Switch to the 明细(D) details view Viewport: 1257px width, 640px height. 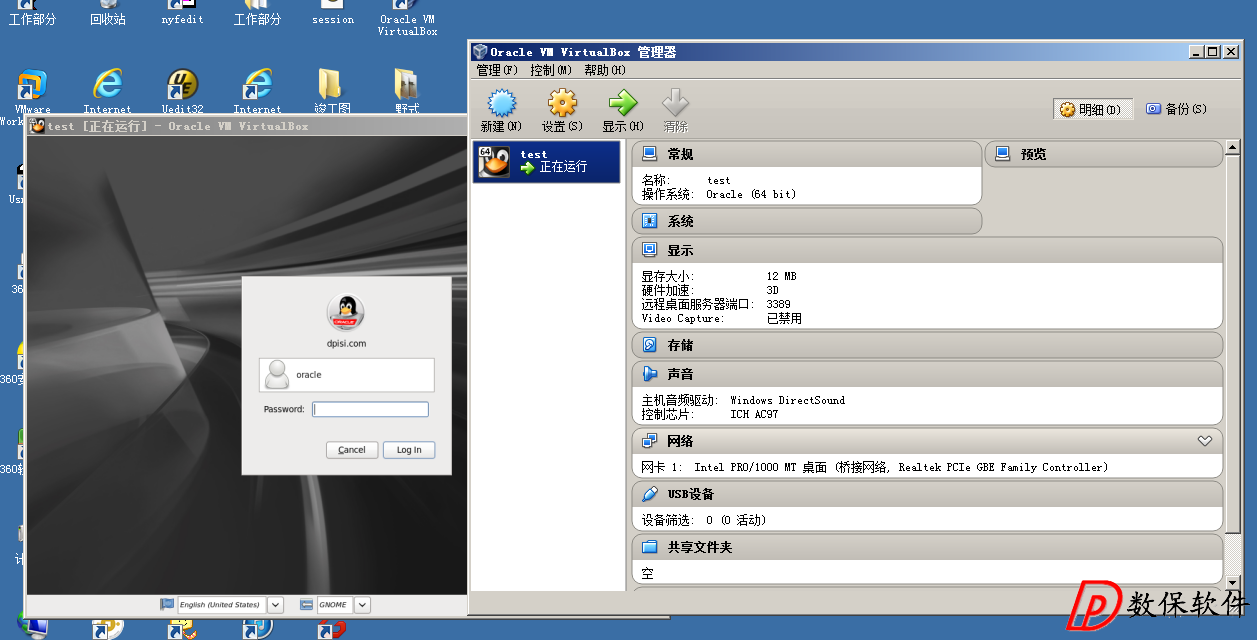pyautogui.click(x=1092, y=109)
